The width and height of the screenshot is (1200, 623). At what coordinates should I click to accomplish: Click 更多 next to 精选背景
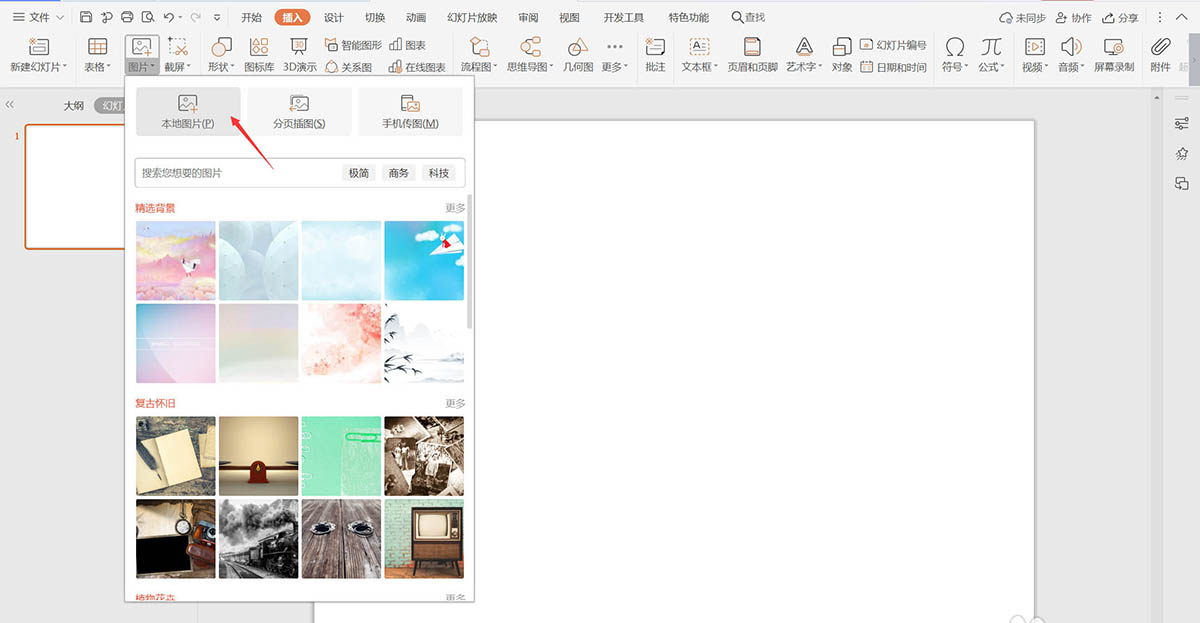pos(455,208)
